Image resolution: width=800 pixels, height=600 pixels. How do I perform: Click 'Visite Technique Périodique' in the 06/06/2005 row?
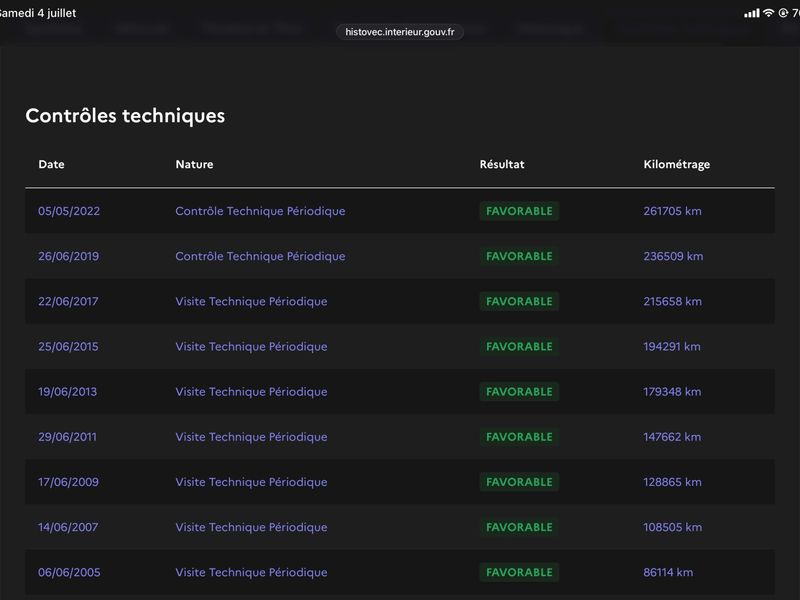tap(251, 572)
